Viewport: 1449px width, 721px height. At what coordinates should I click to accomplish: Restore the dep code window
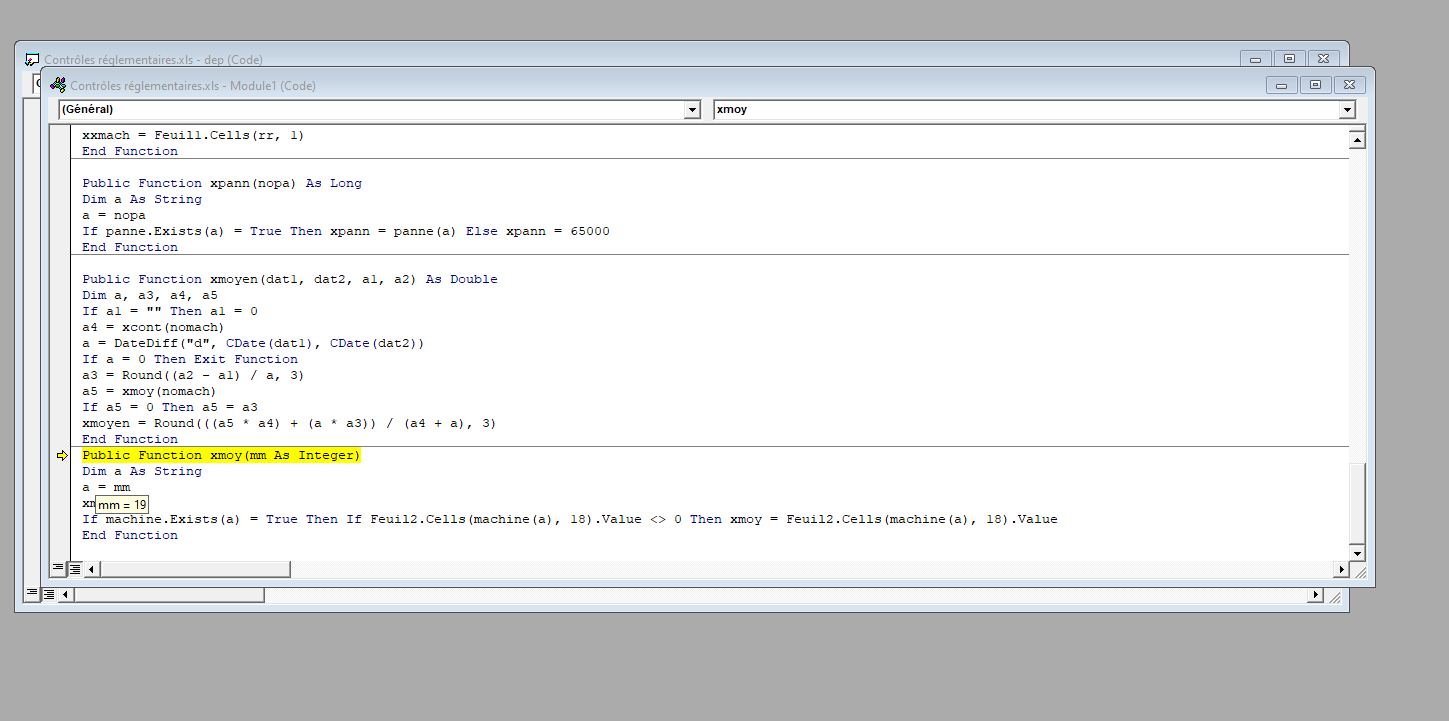[x=1290, y=59]
